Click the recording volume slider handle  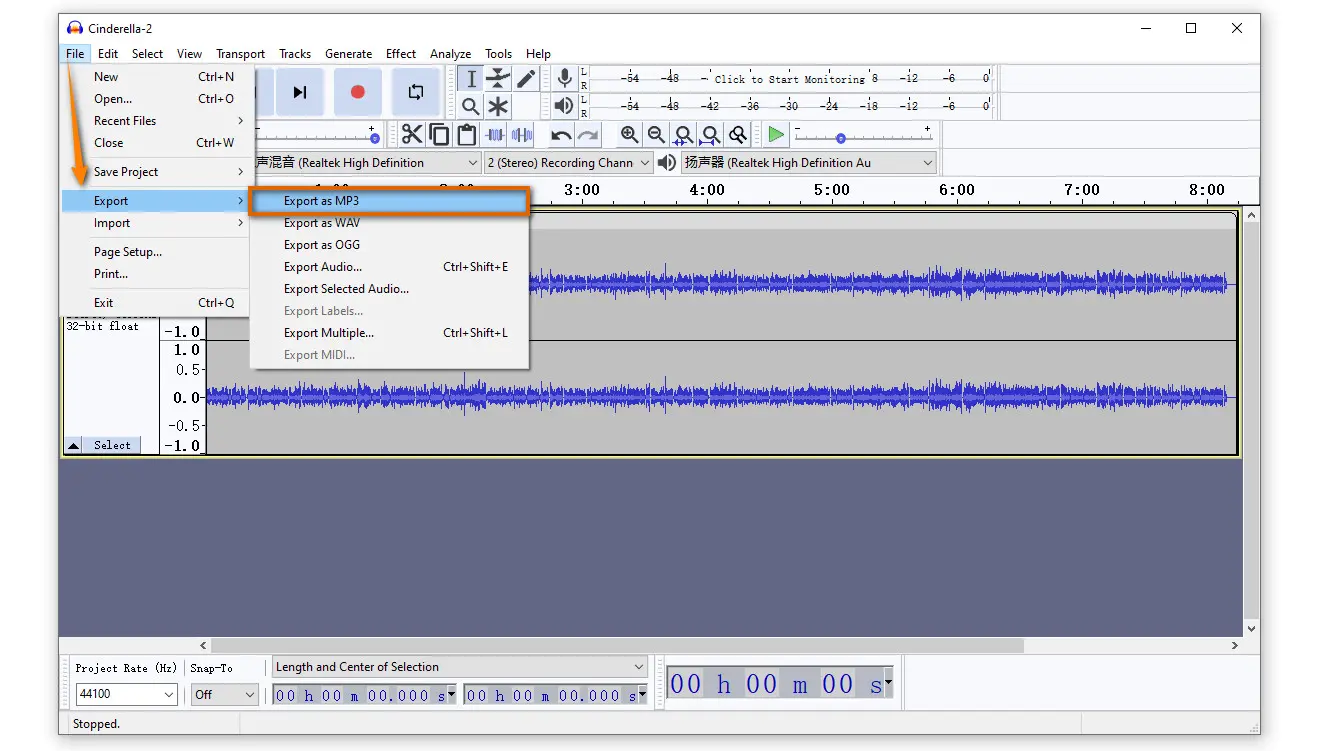tap(374, 139)
